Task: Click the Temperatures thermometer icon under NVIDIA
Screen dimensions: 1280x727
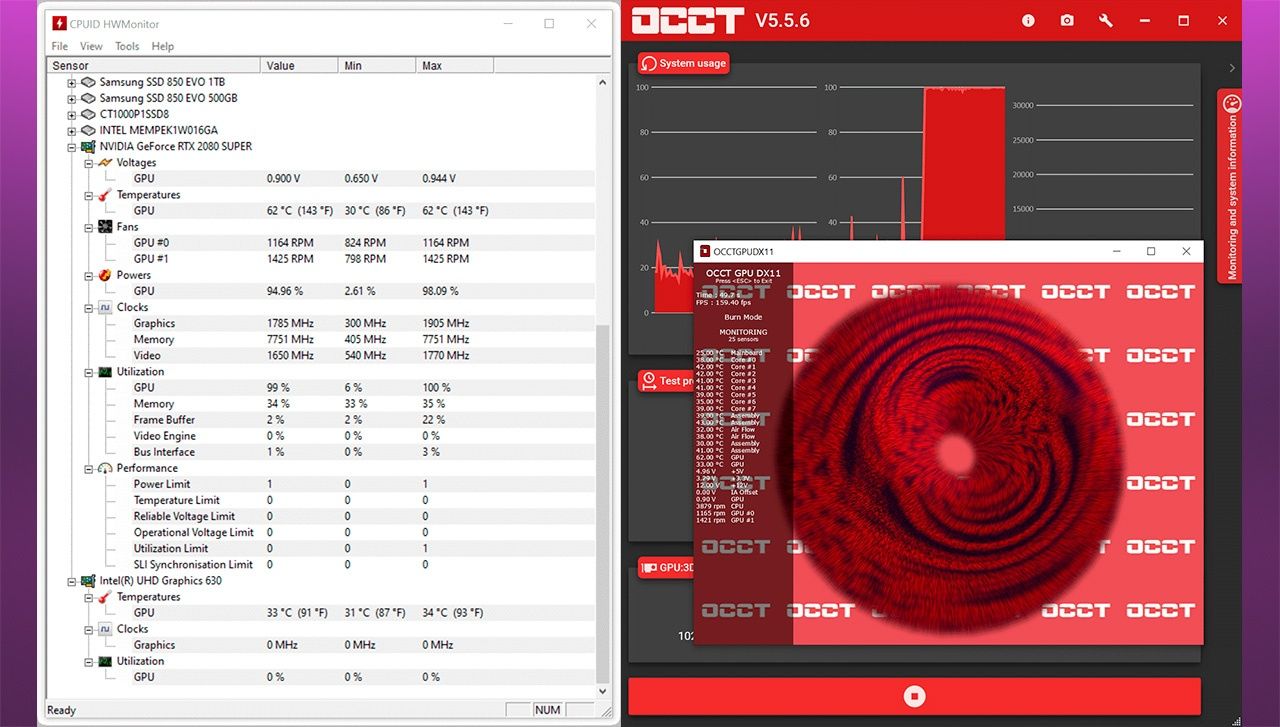Action: click(x=105, y=195)
